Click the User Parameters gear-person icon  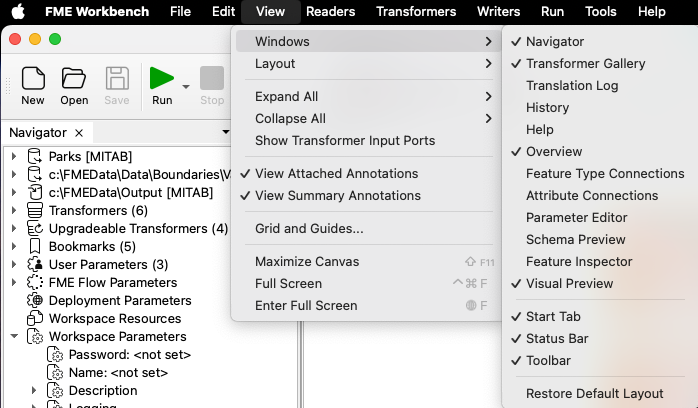35,264
